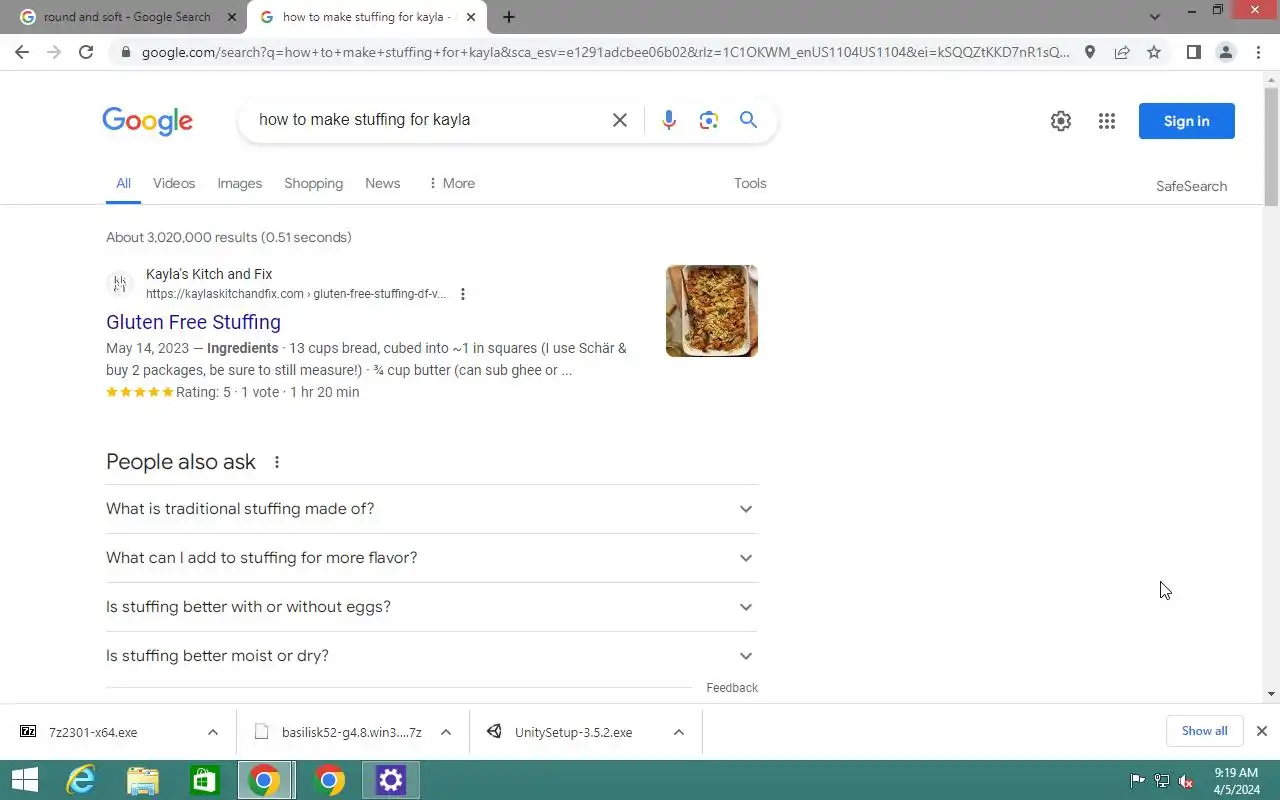
Task: Open File Explorer from the taskbar
Action: [143, 780]
